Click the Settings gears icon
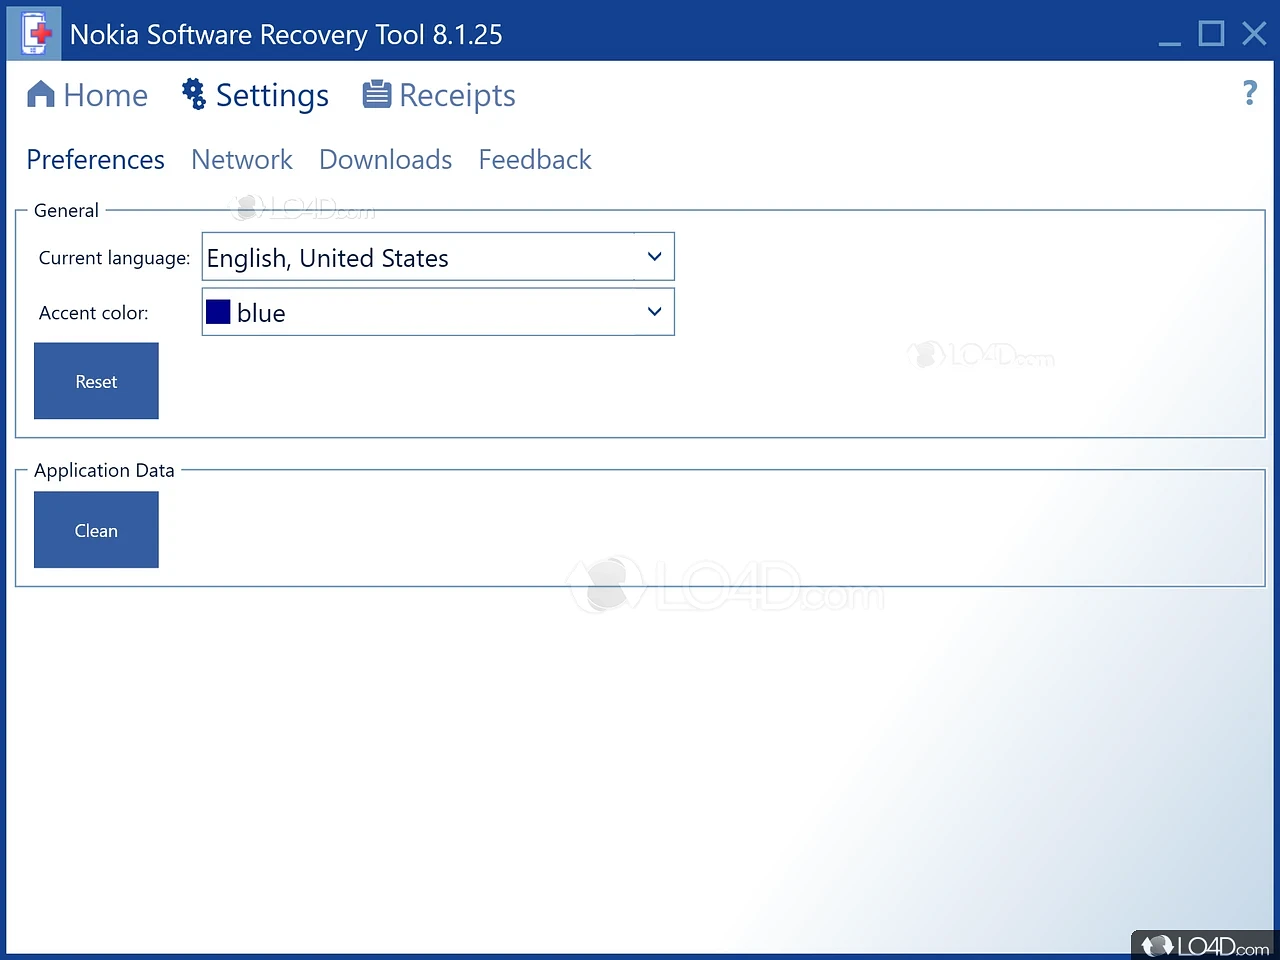Image resolution: width=1280 pixels, height=960 pixels. click(193, 94)
